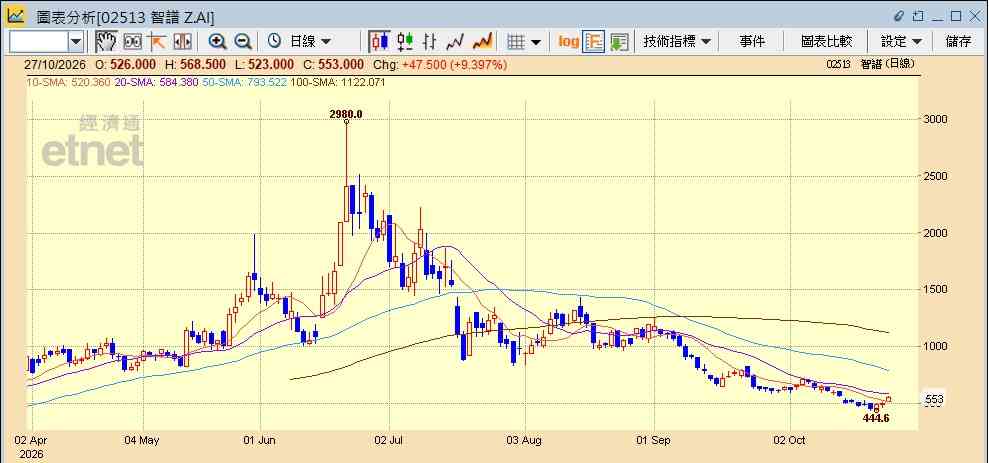Click the 02513 智譜 (日線) chart label
Screen dimensions: 989x463
870,64
